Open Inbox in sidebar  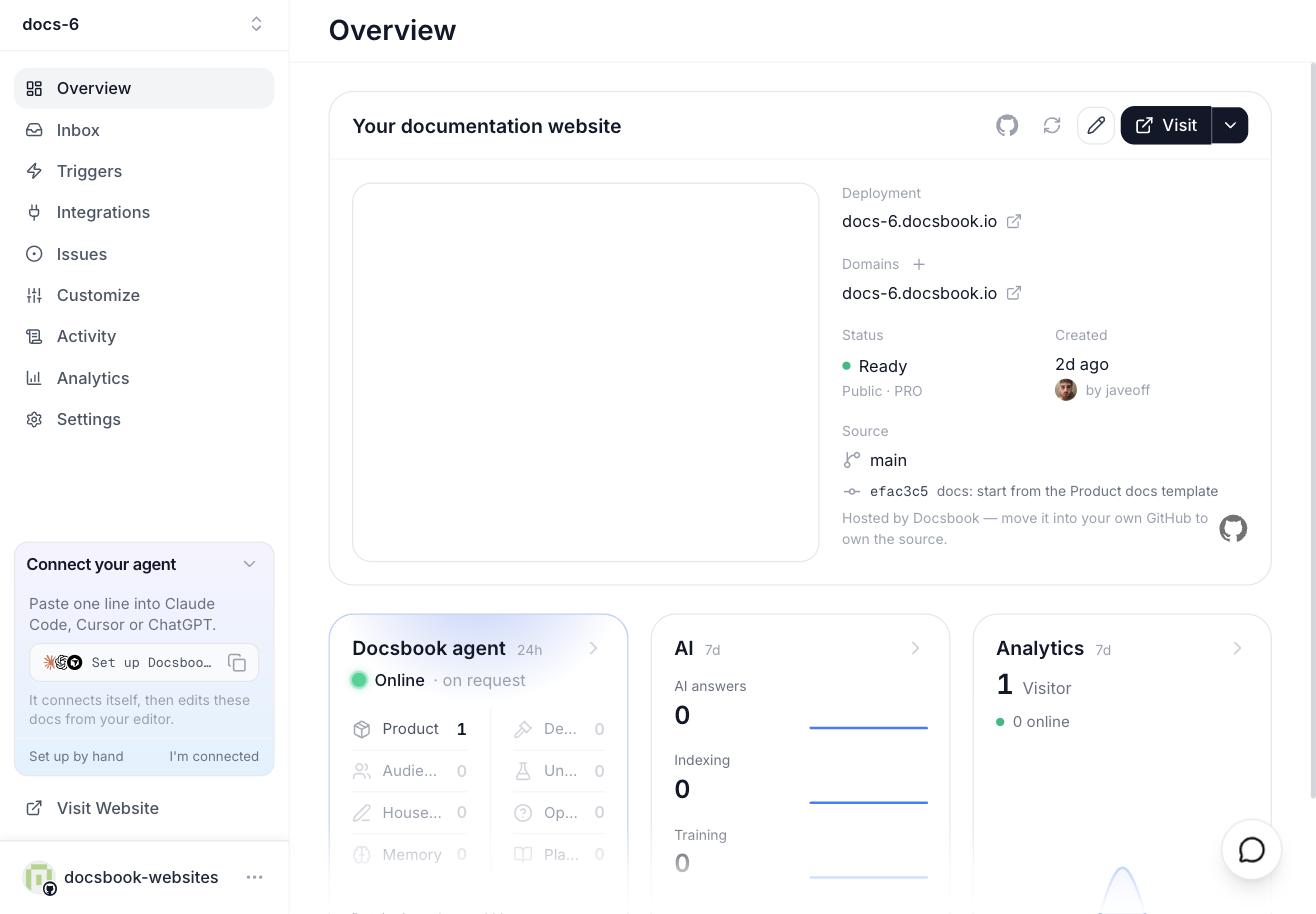(144, 130)
